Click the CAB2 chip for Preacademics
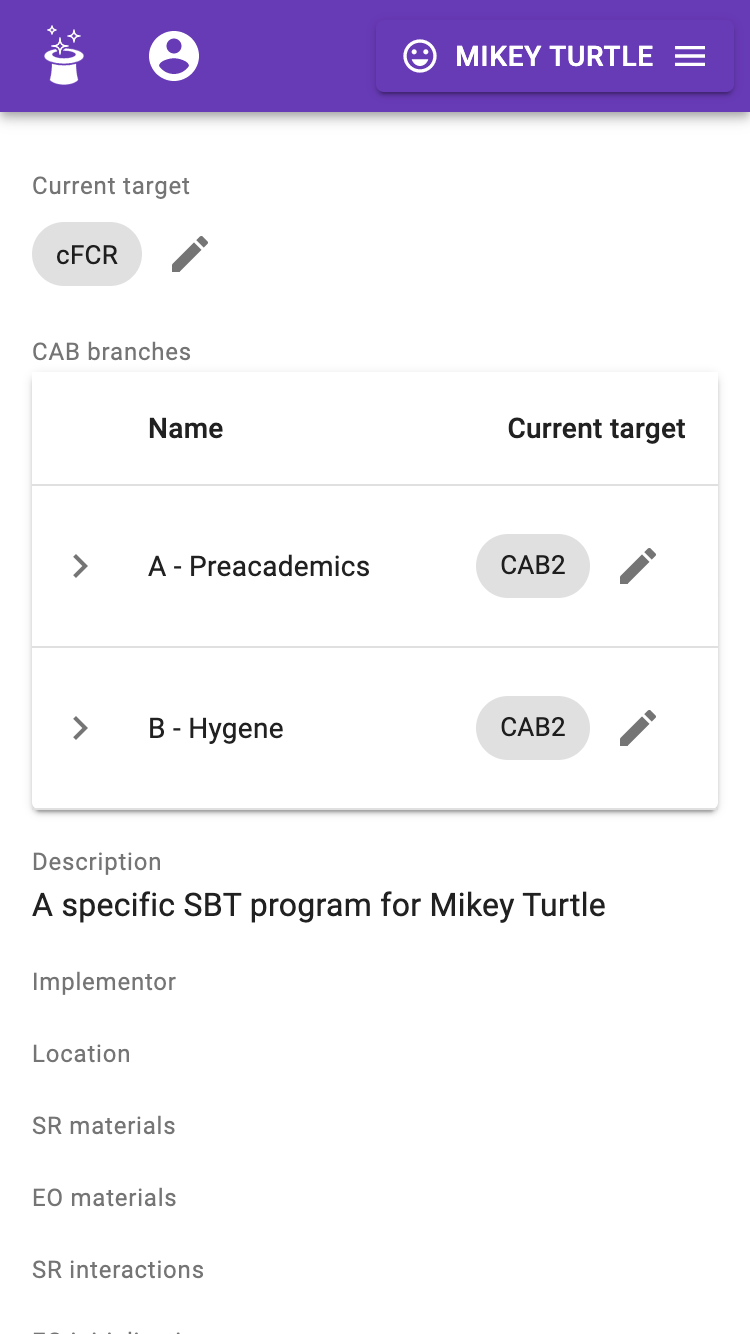 pyautogui.click(x=533, y=566)
